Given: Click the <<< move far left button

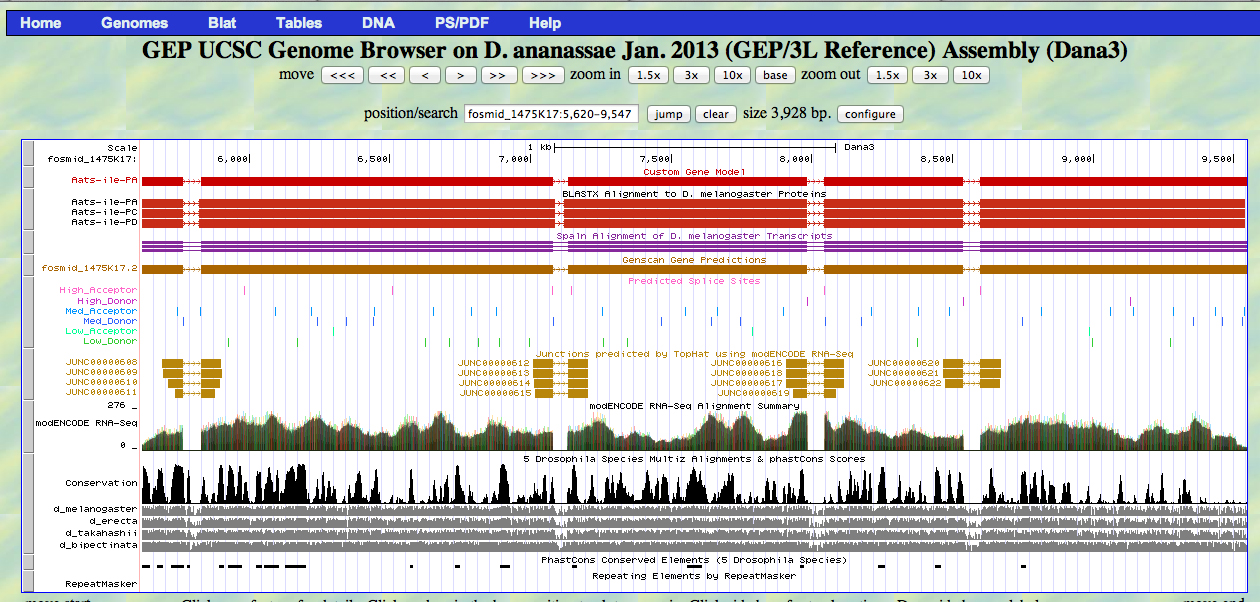Looking at the screenshot, I should click(342, 75).
